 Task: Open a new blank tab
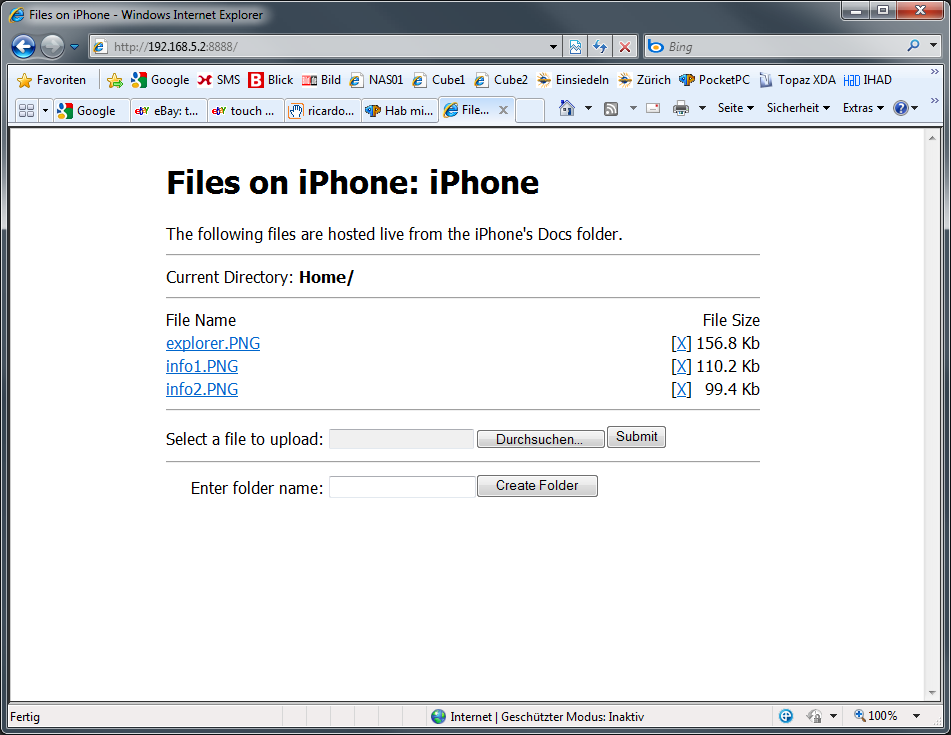(530, 111)
